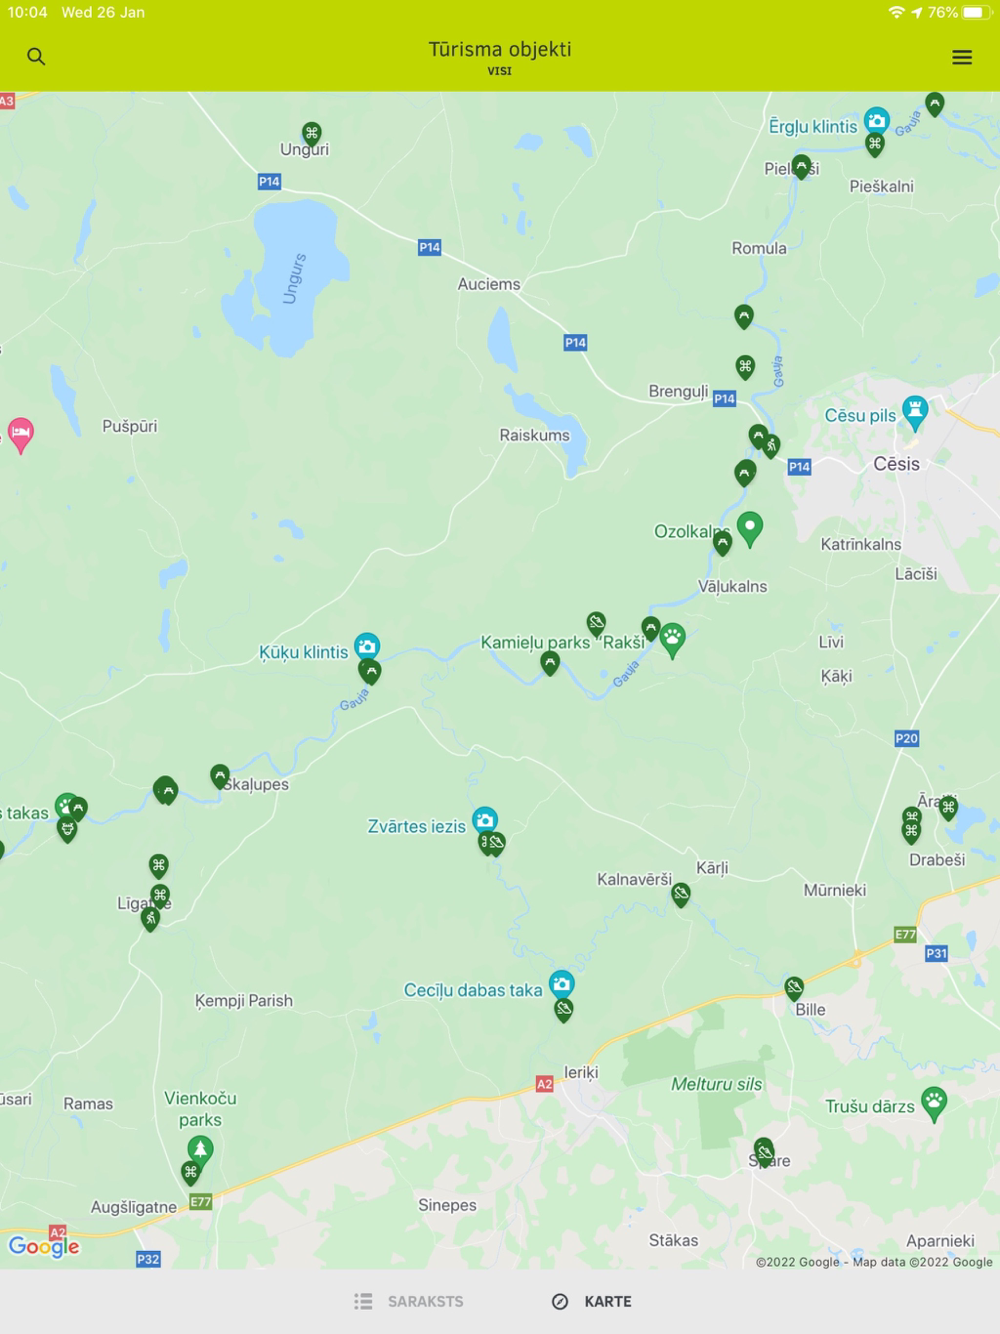
Task: Select the marker near Bille
Action: coord(794,989)
